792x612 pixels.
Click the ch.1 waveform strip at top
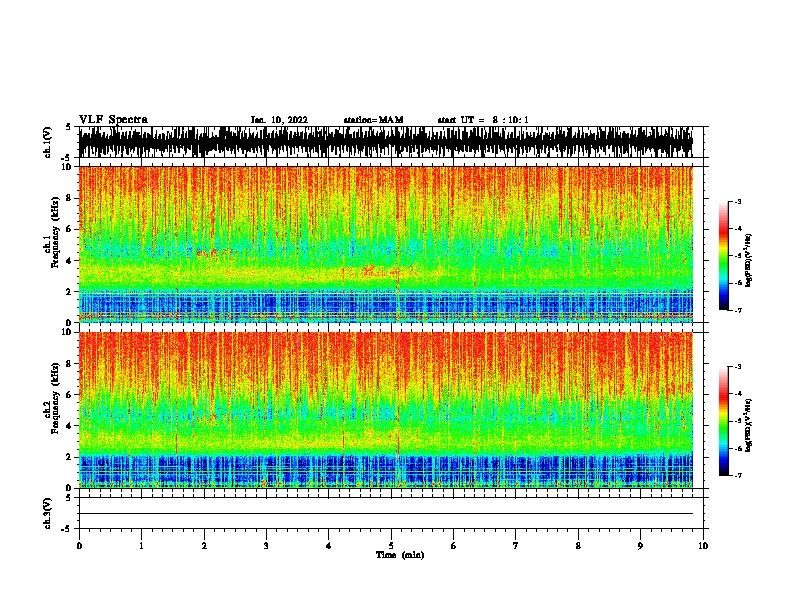click(x=386, y=142)
